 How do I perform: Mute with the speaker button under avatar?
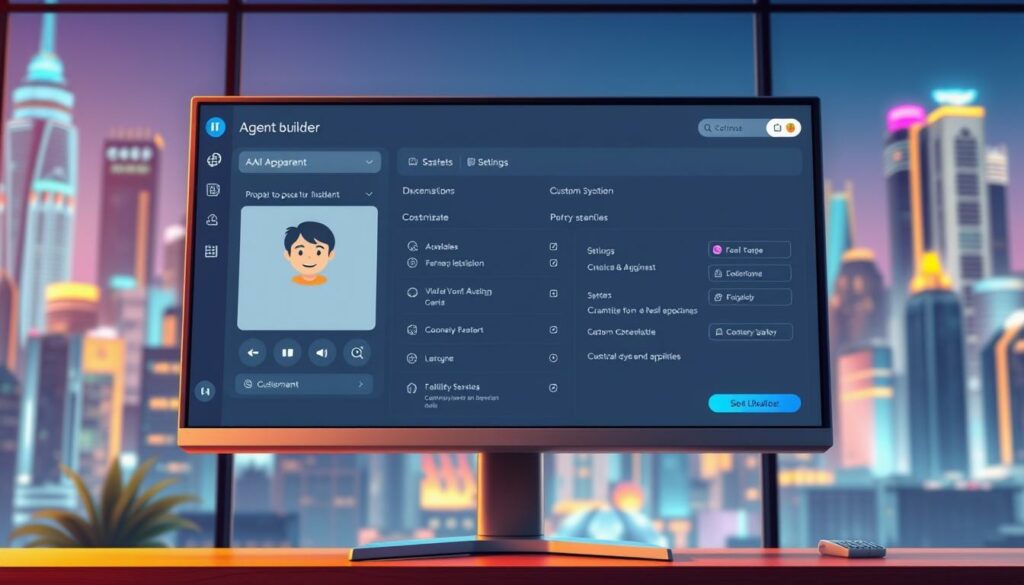321,352
